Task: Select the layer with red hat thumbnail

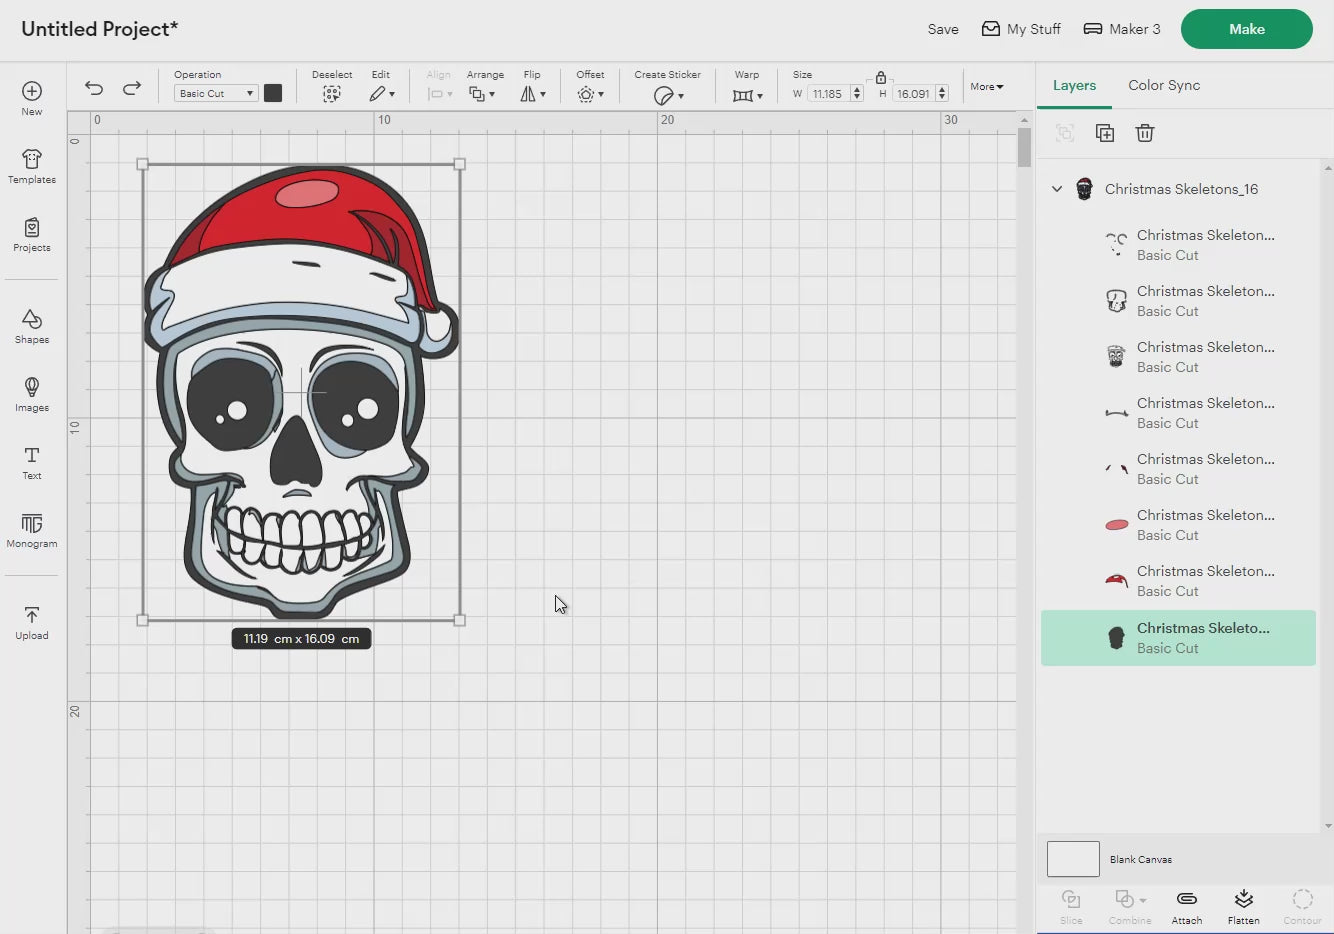Action: coord(1178,581)
